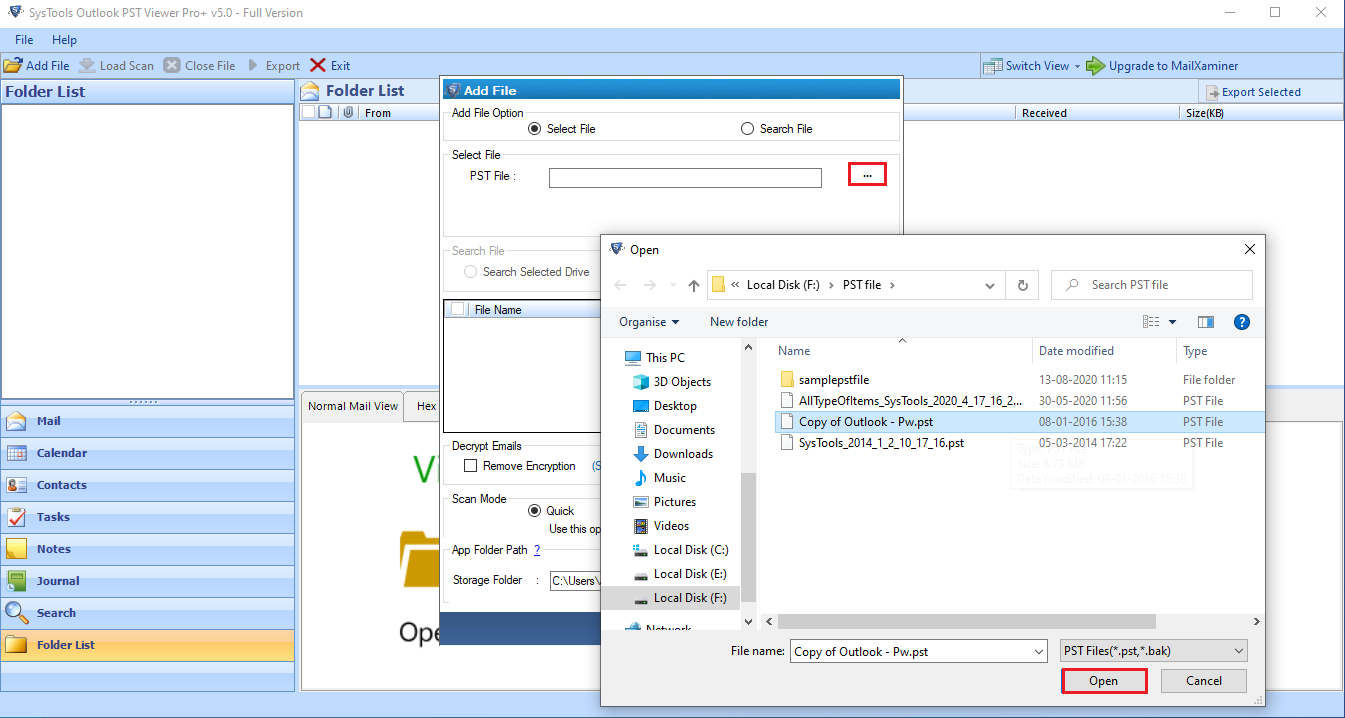This screenshot has height=718, width=1345.
Task: Open the Open dialog help icon
Action: coord(1242,322)
